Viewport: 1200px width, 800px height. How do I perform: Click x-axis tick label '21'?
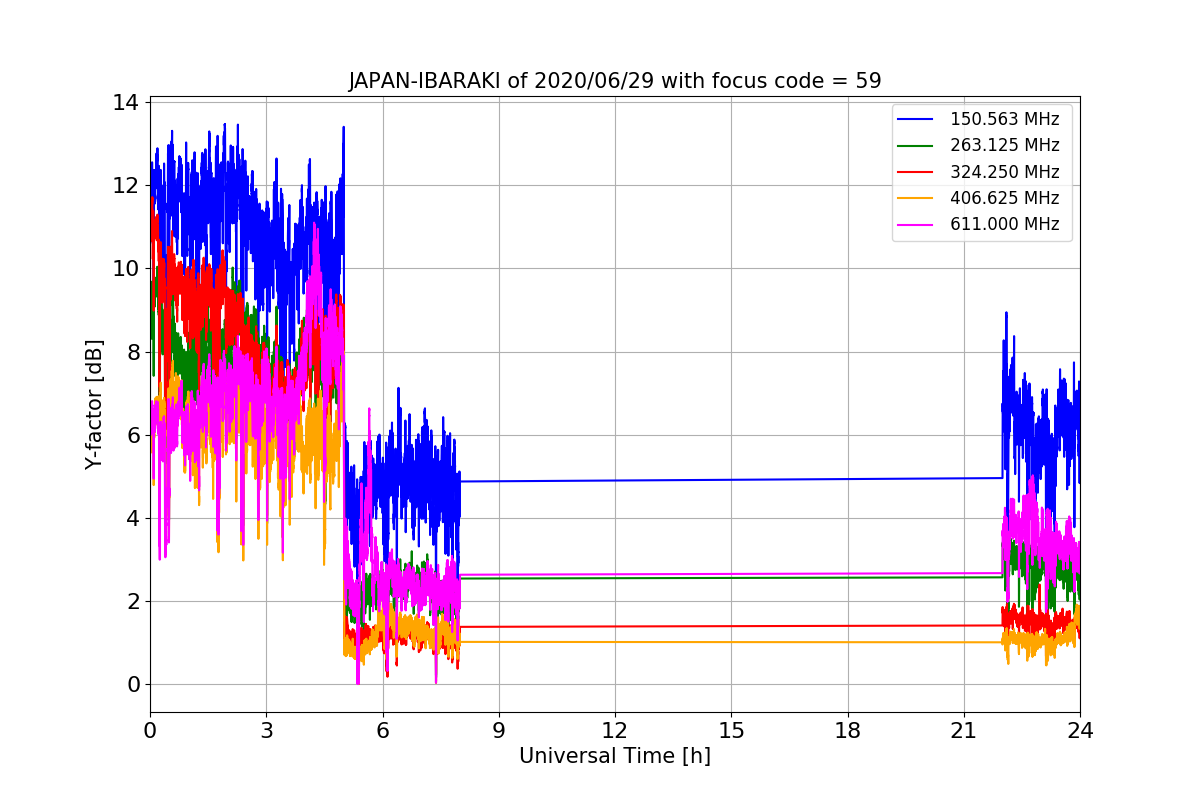[963, 730]
